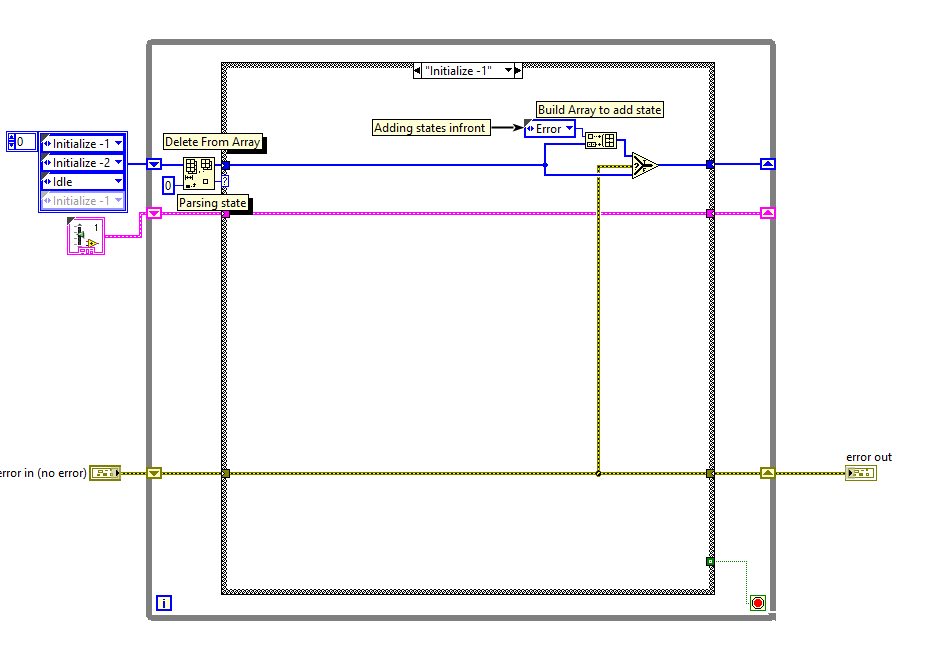Click the case structure's previous-case left arrow
The height and width of the screenshot is (651, 944).
coord(417,70)
